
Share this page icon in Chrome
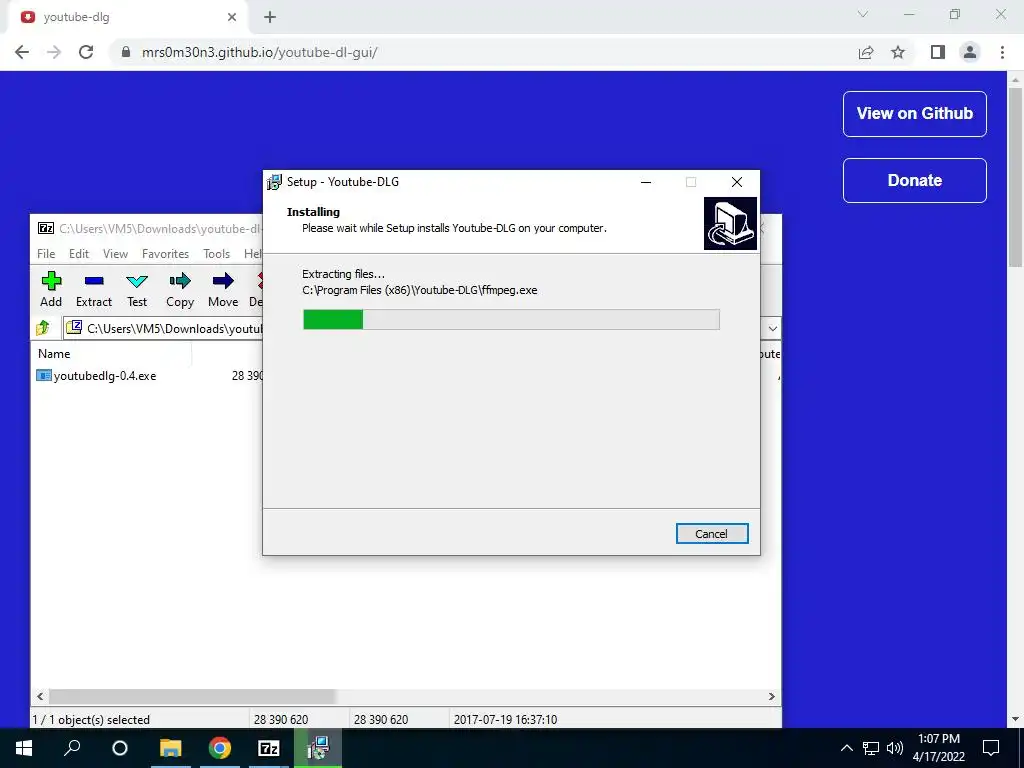[866, 52]
